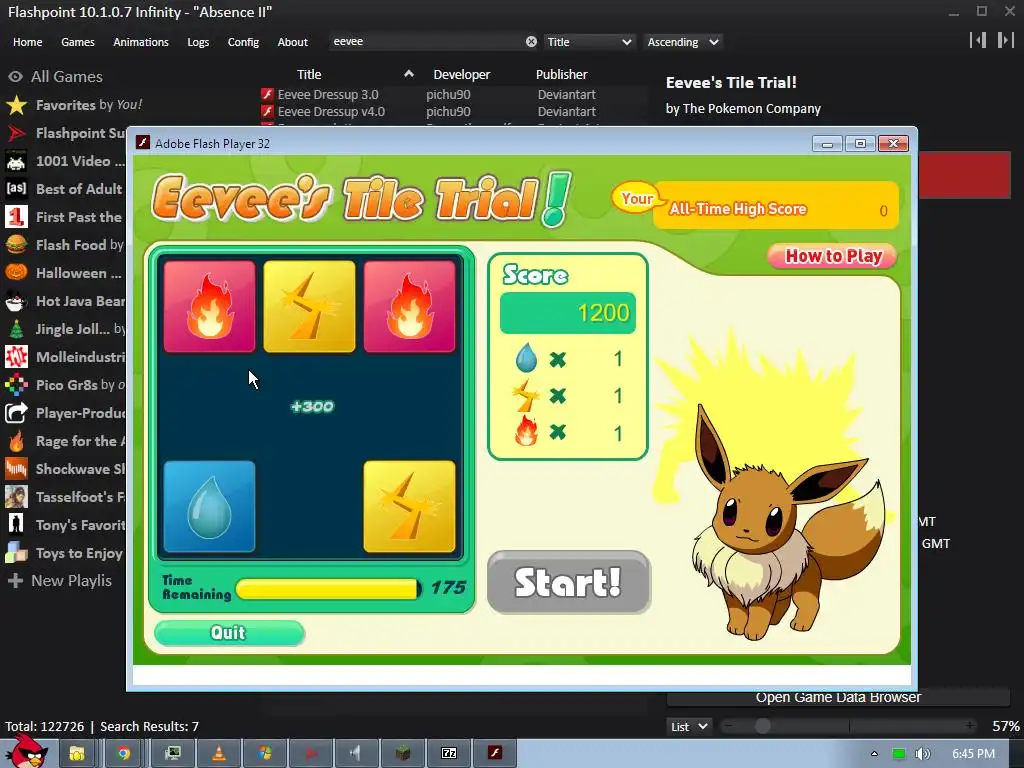Open the Best of Adult playlist
The width and height of the screenshot is (1024, 768).
65,189
